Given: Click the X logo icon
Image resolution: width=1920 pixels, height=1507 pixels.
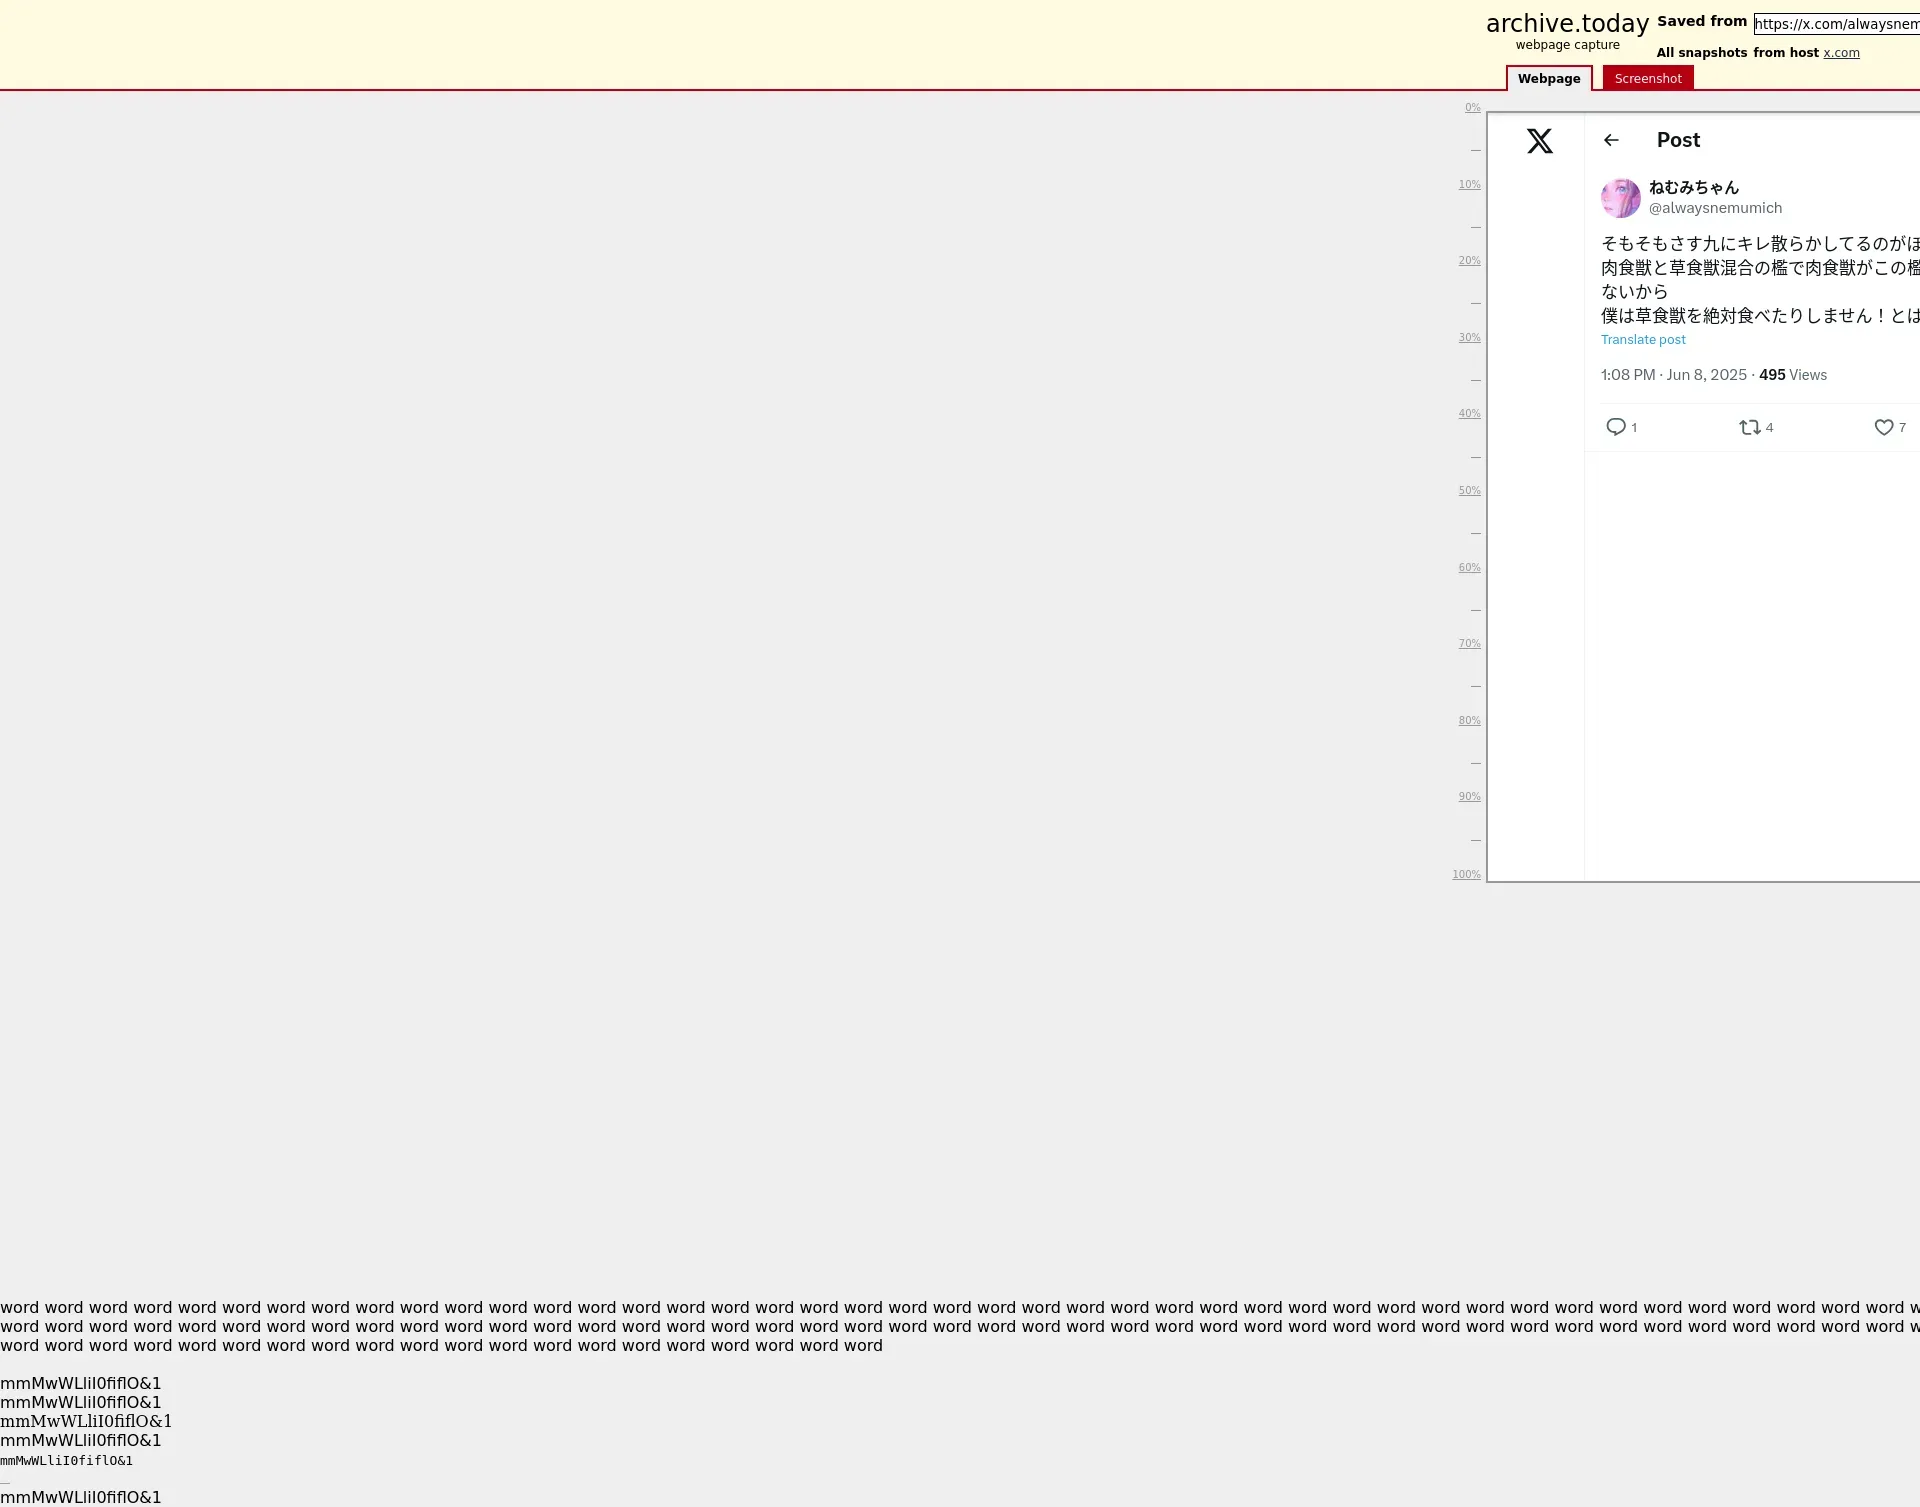Looking at the screenshot, I should [1539, 141].
